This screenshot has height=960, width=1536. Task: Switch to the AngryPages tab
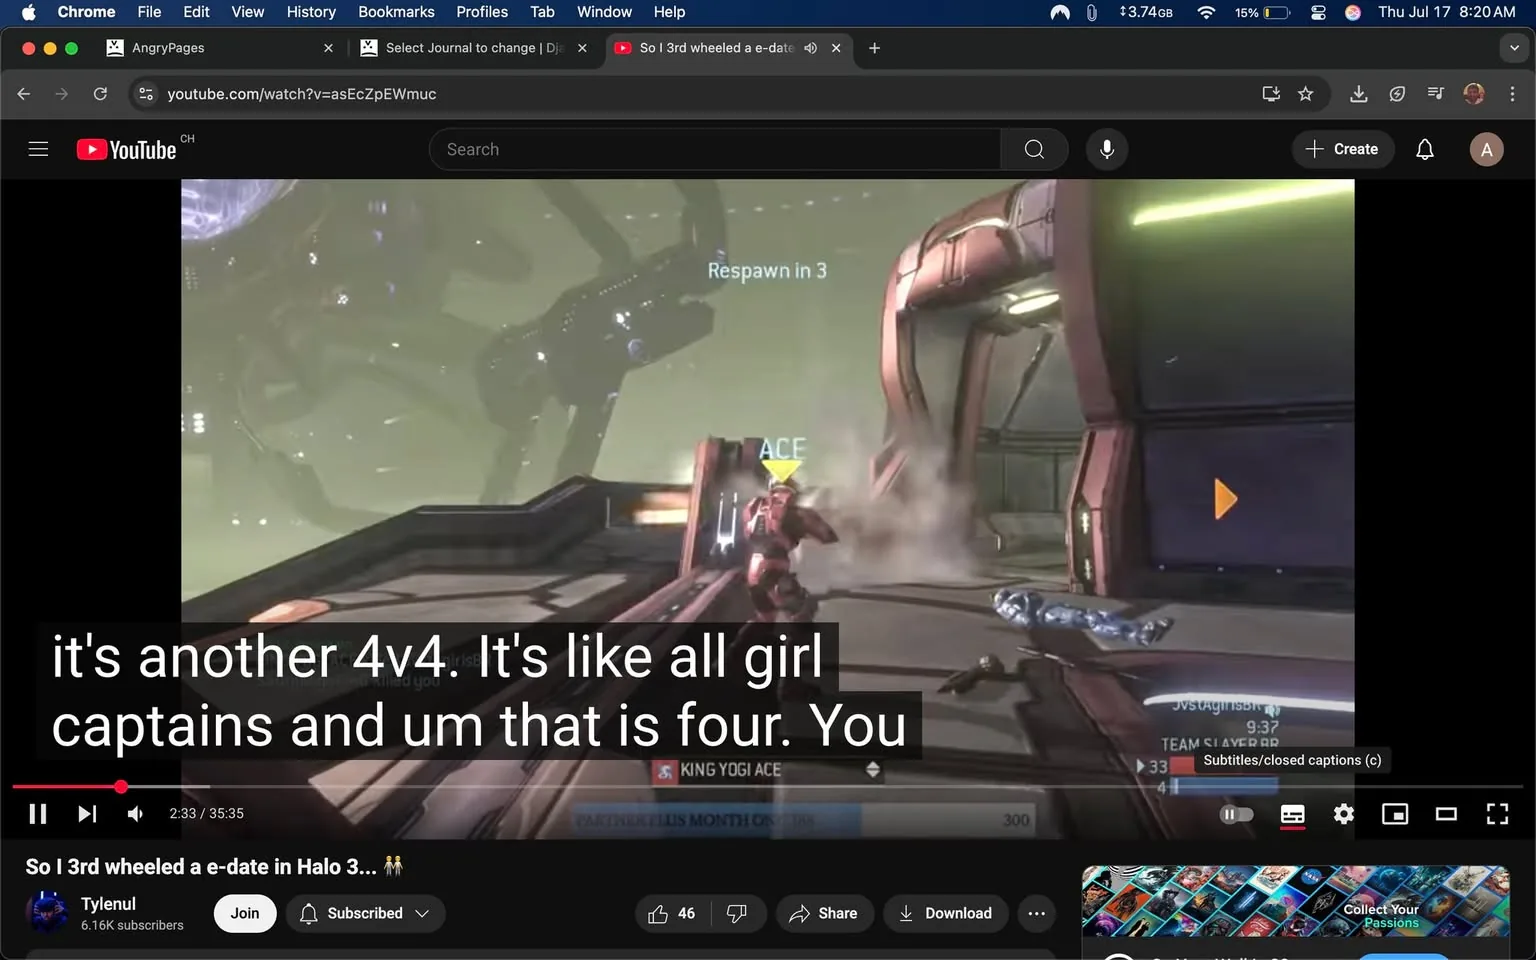[170, 47]
